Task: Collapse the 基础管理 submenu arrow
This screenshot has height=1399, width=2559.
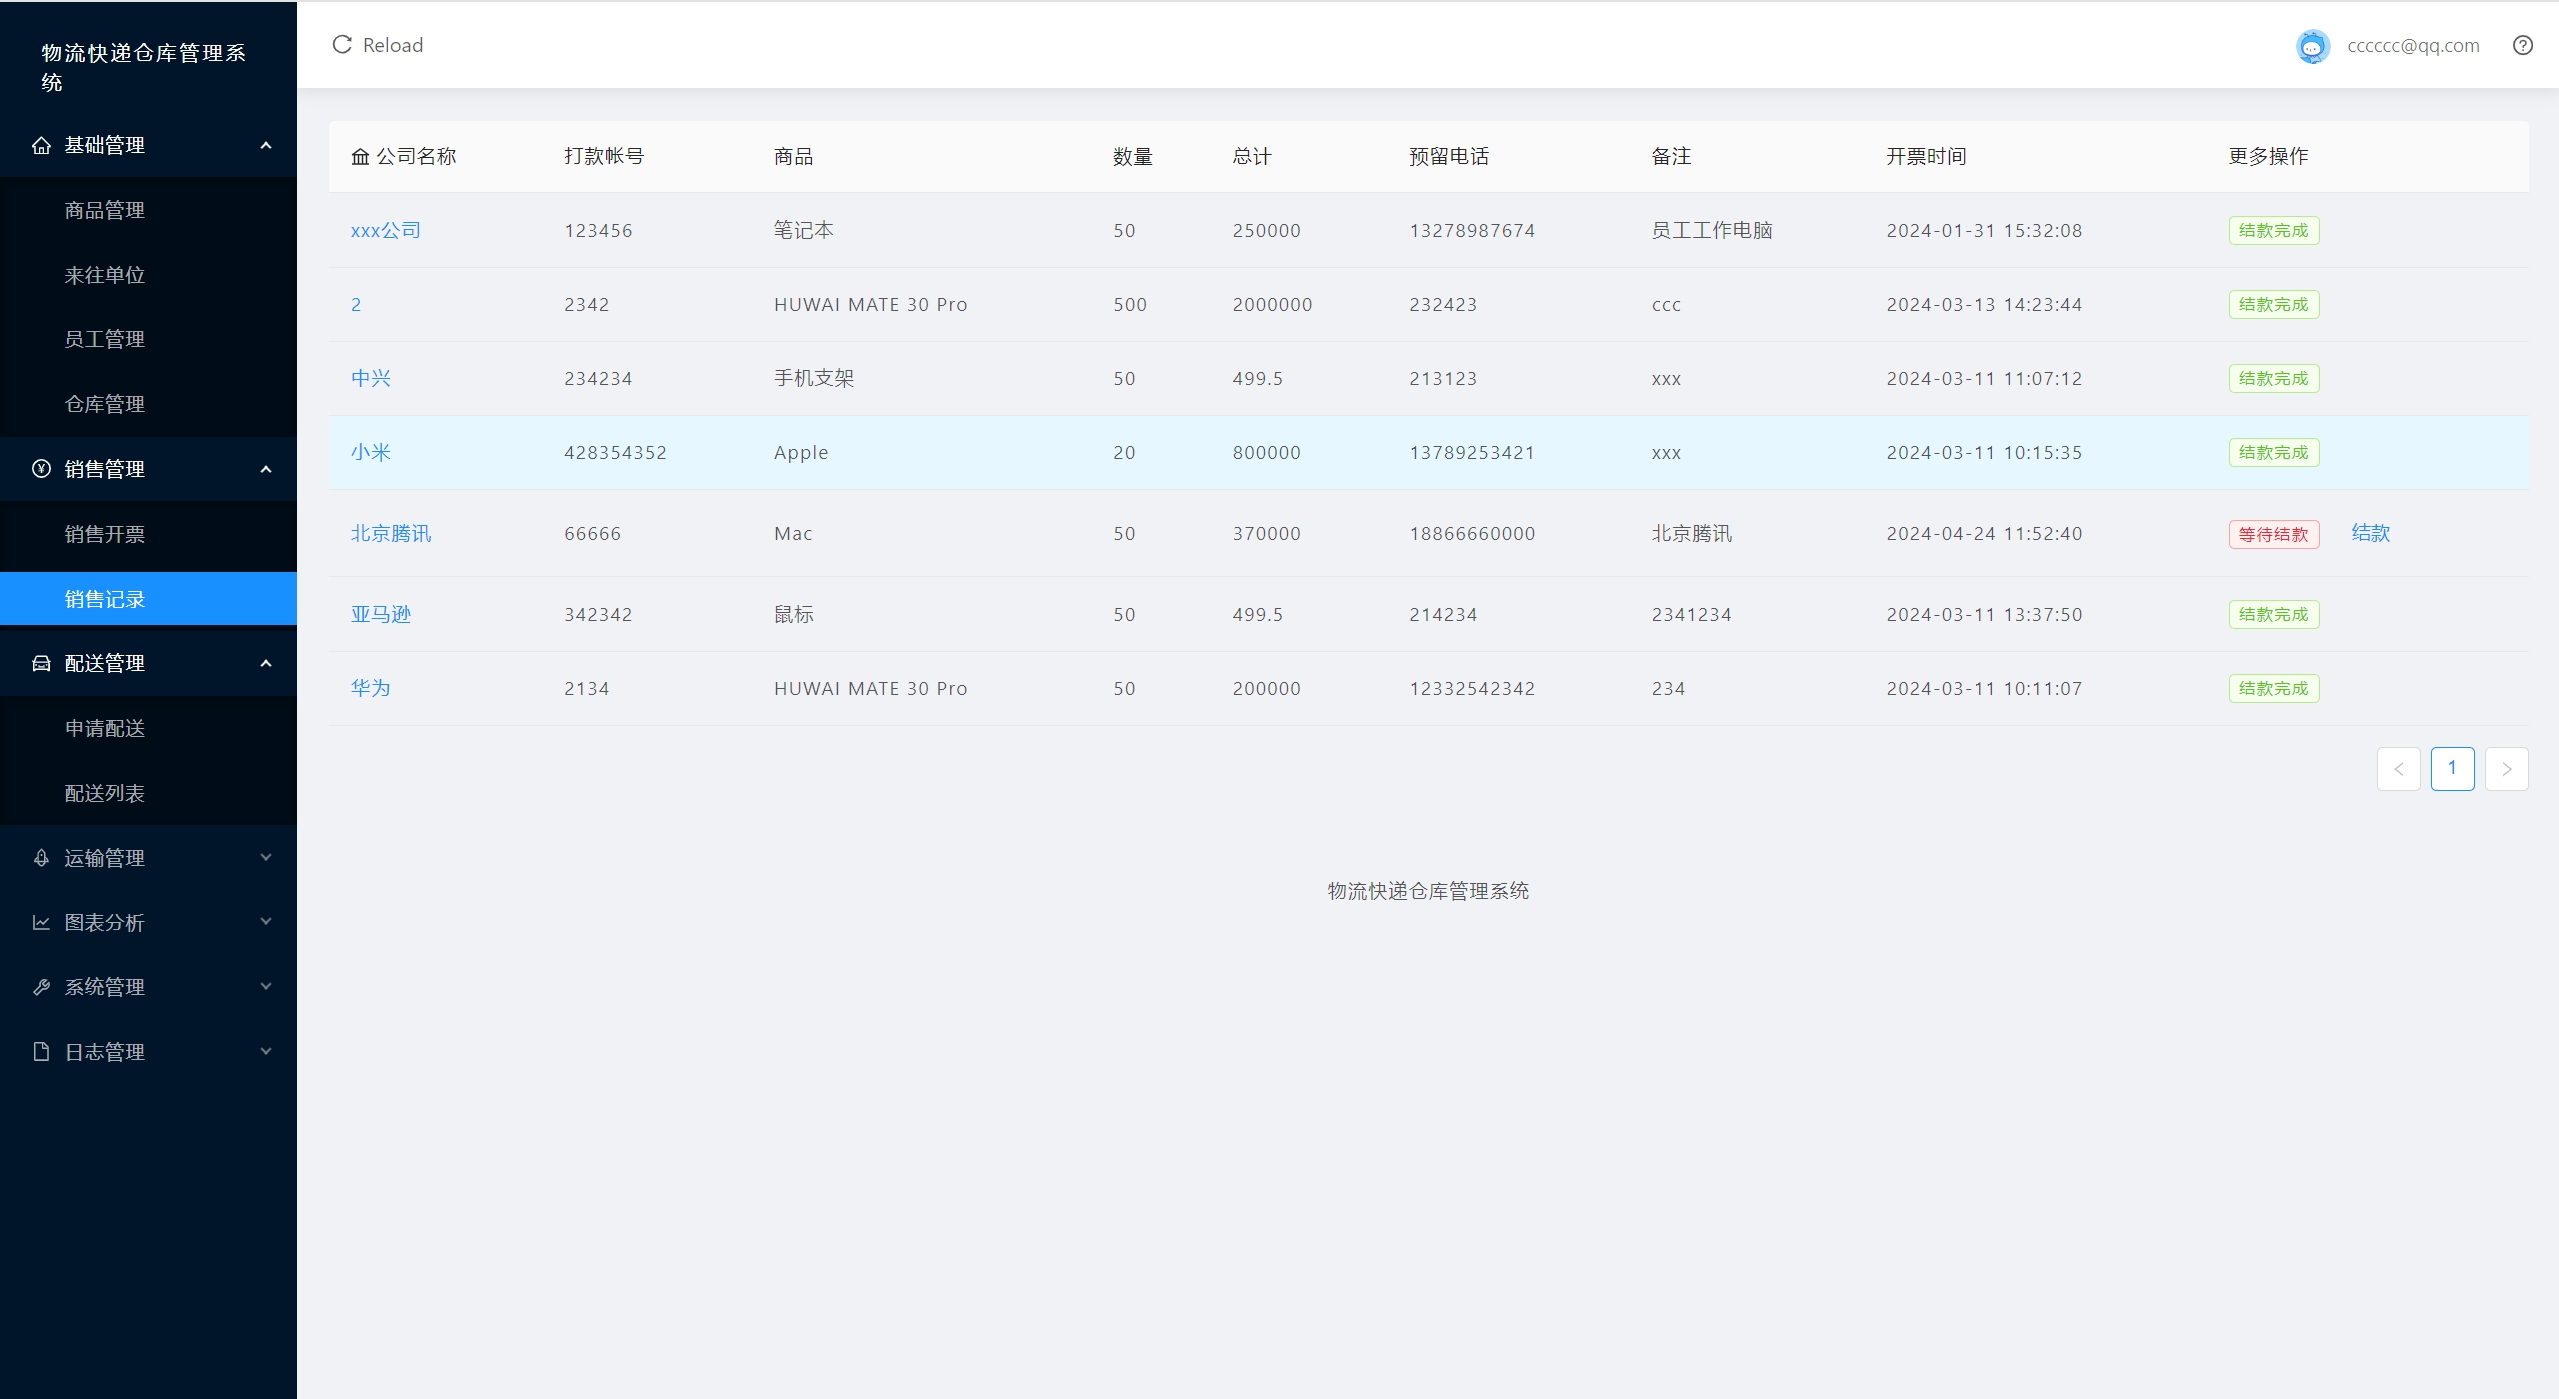Action: point(266,146)
